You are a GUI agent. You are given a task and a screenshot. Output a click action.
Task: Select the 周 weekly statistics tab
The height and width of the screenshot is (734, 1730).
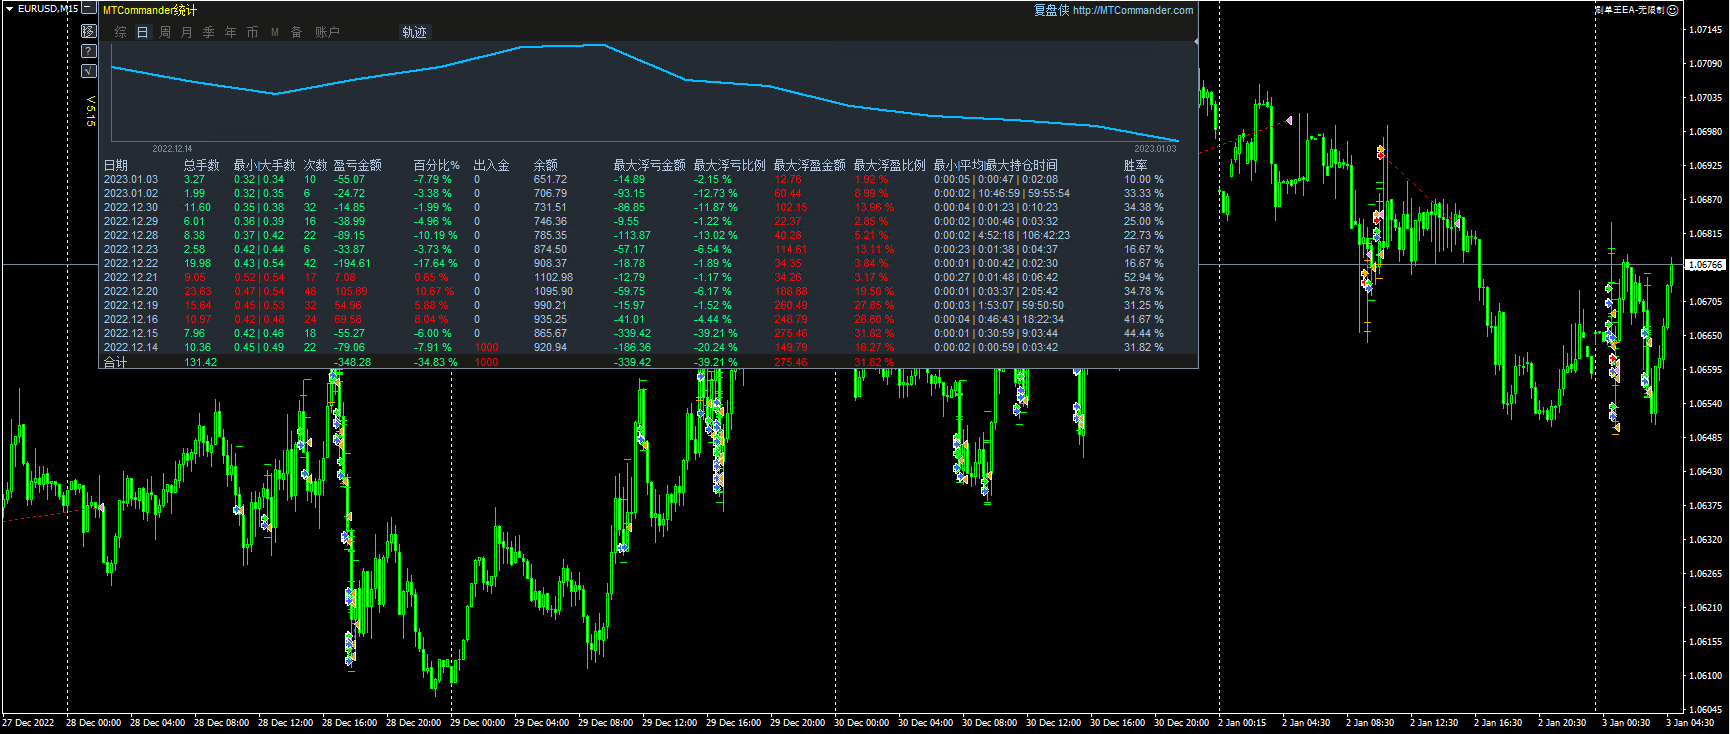(165, 32)
